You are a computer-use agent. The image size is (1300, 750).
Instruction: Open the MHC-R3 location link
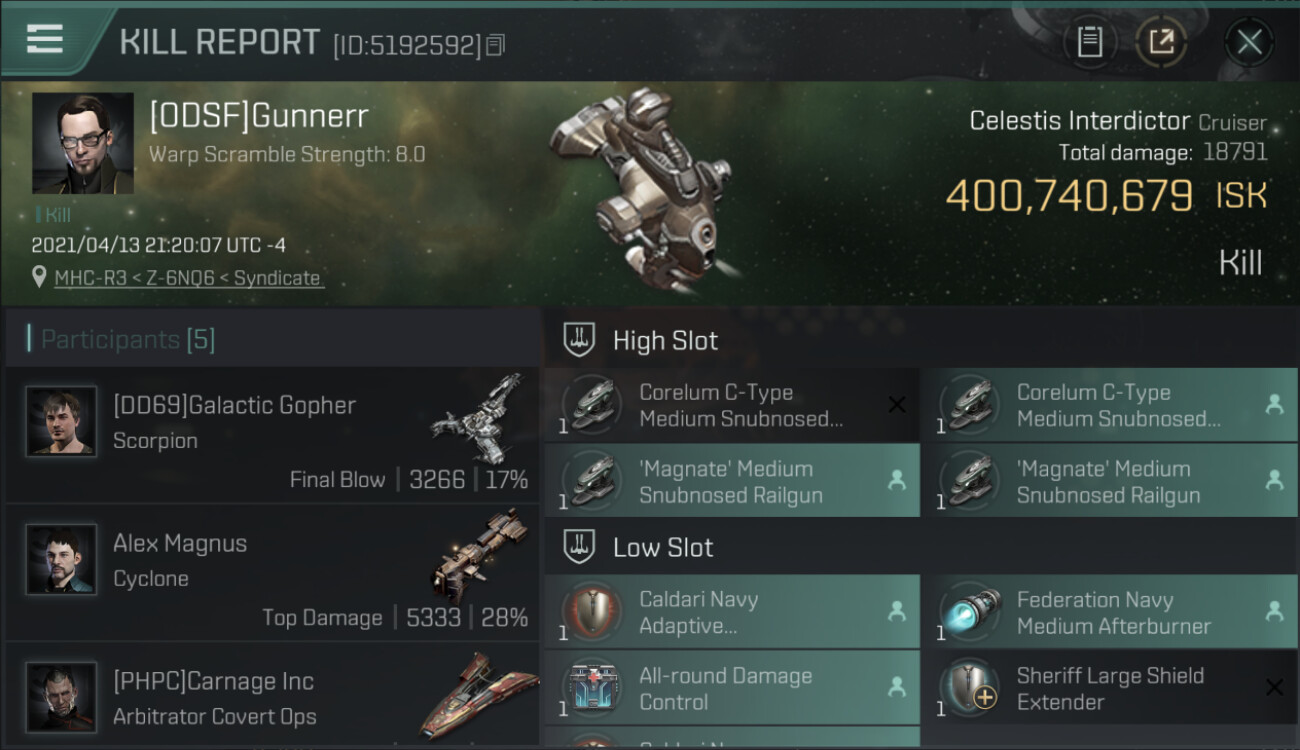(x=189, y=278)
